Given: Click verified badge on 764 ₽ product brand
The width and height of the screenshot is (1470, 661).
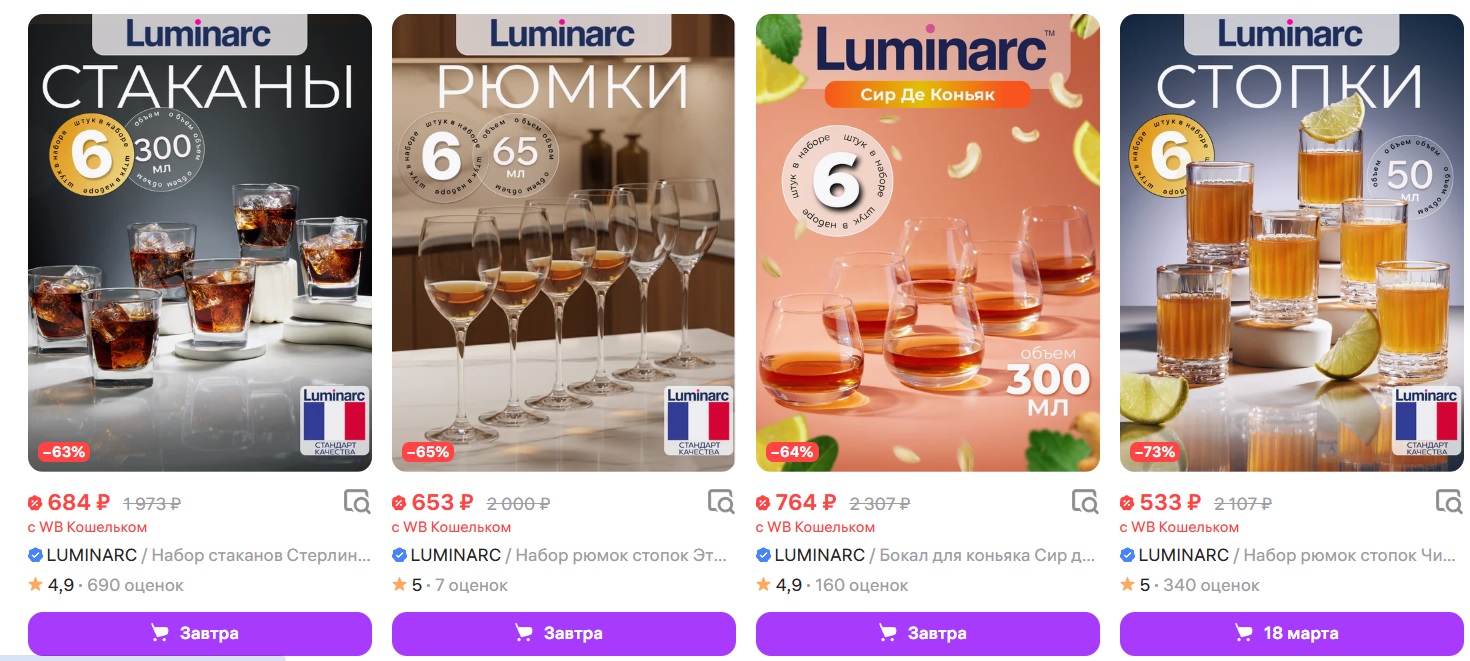Looking at the screenshot, I should point(764,555).
